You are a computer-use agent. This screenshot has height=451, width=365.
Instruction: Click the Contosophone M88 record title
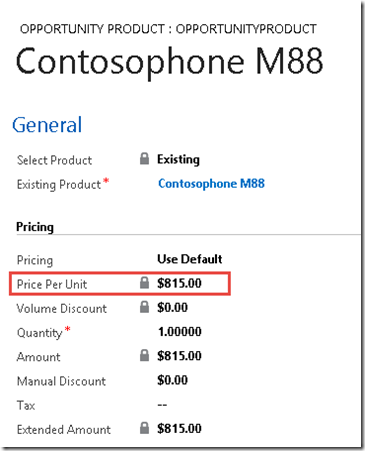(169, 62)
